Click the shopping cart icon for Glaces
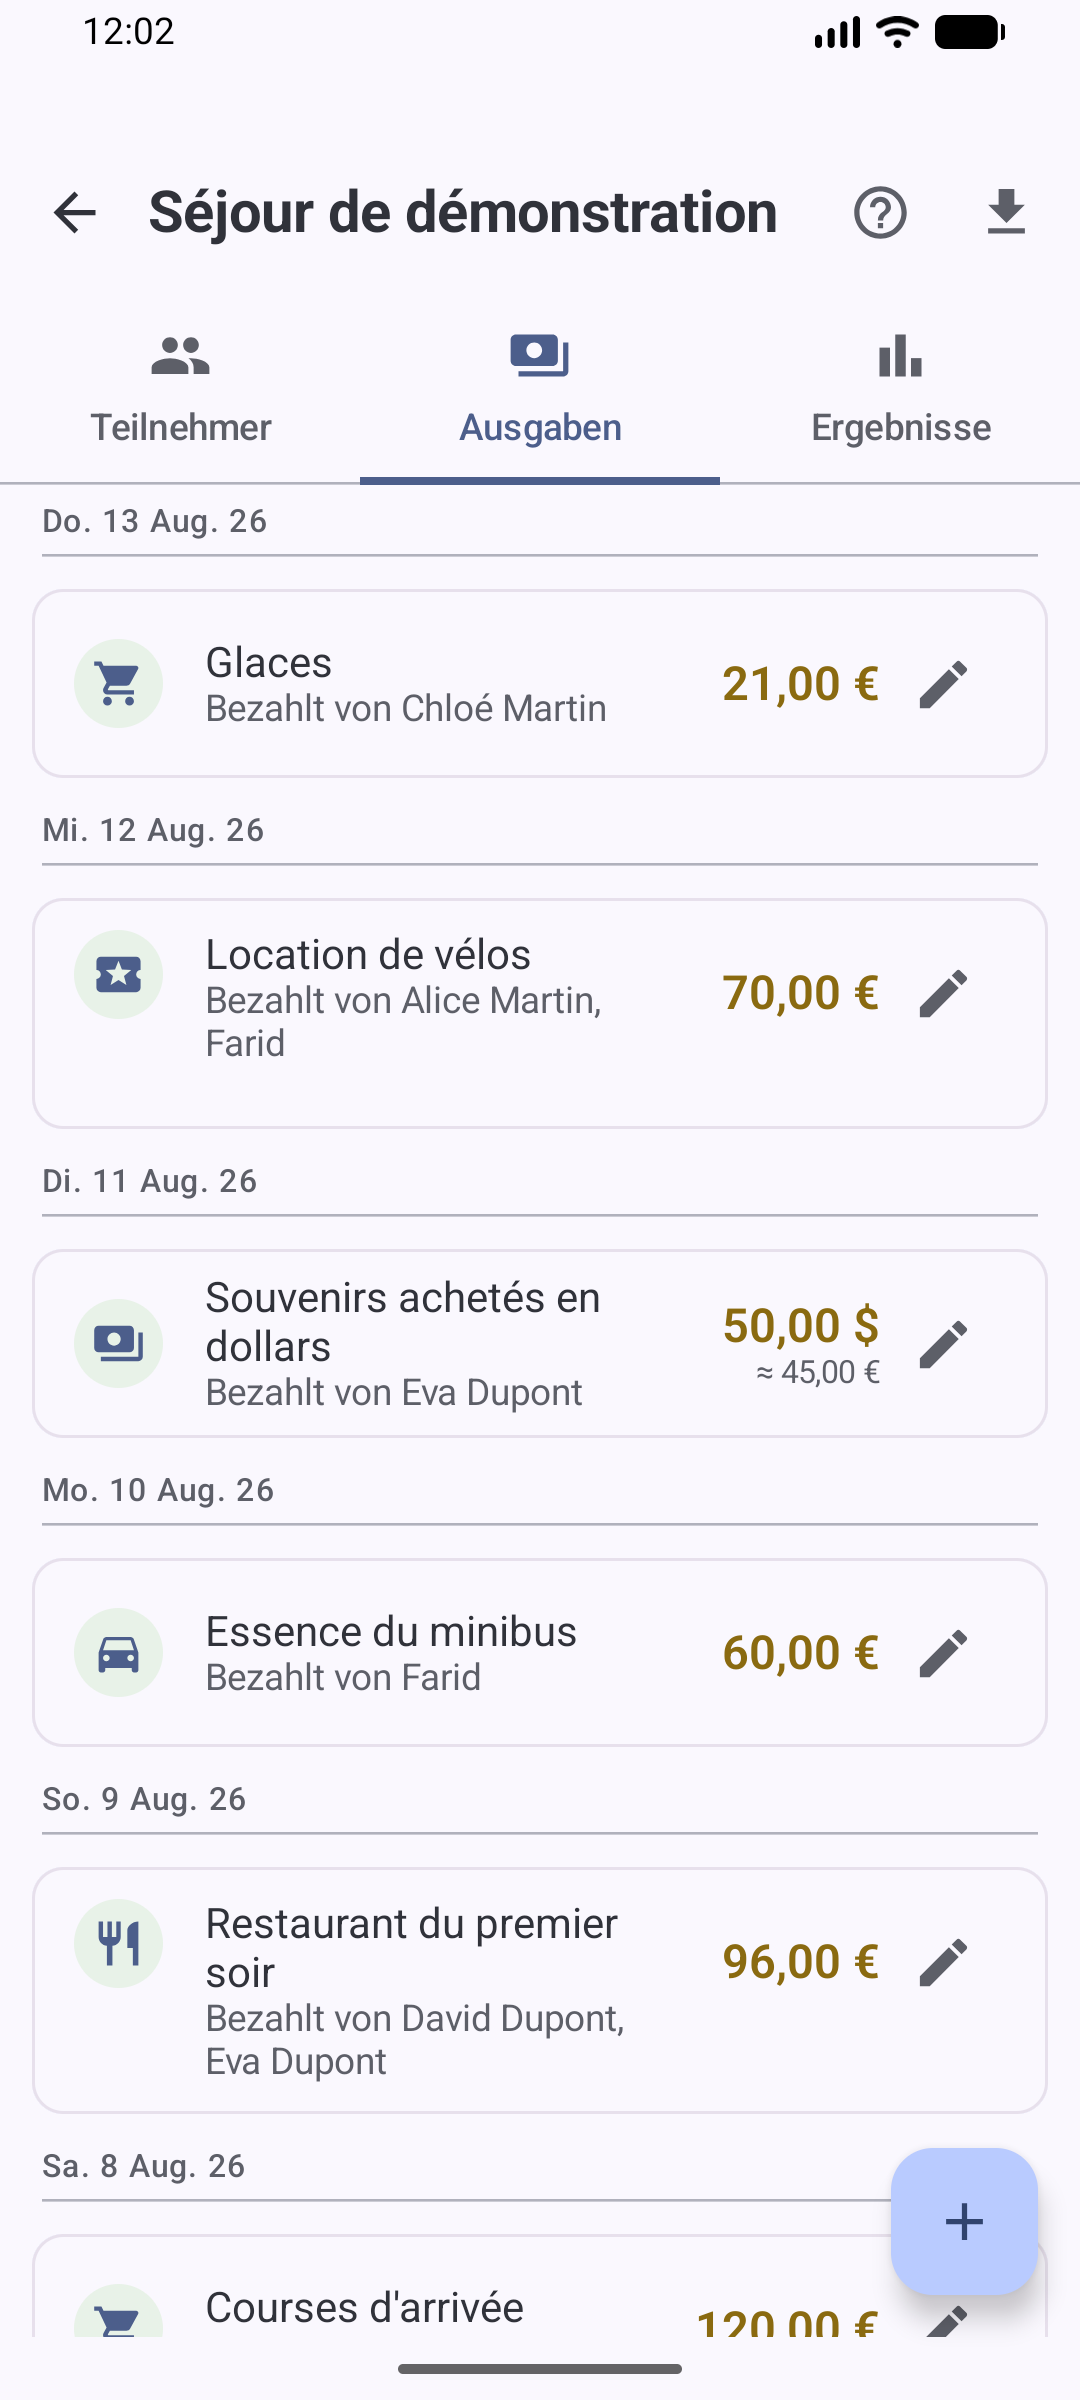Image resolution: width=1080 pixels, height=2400 pixels. click(119, 684)
